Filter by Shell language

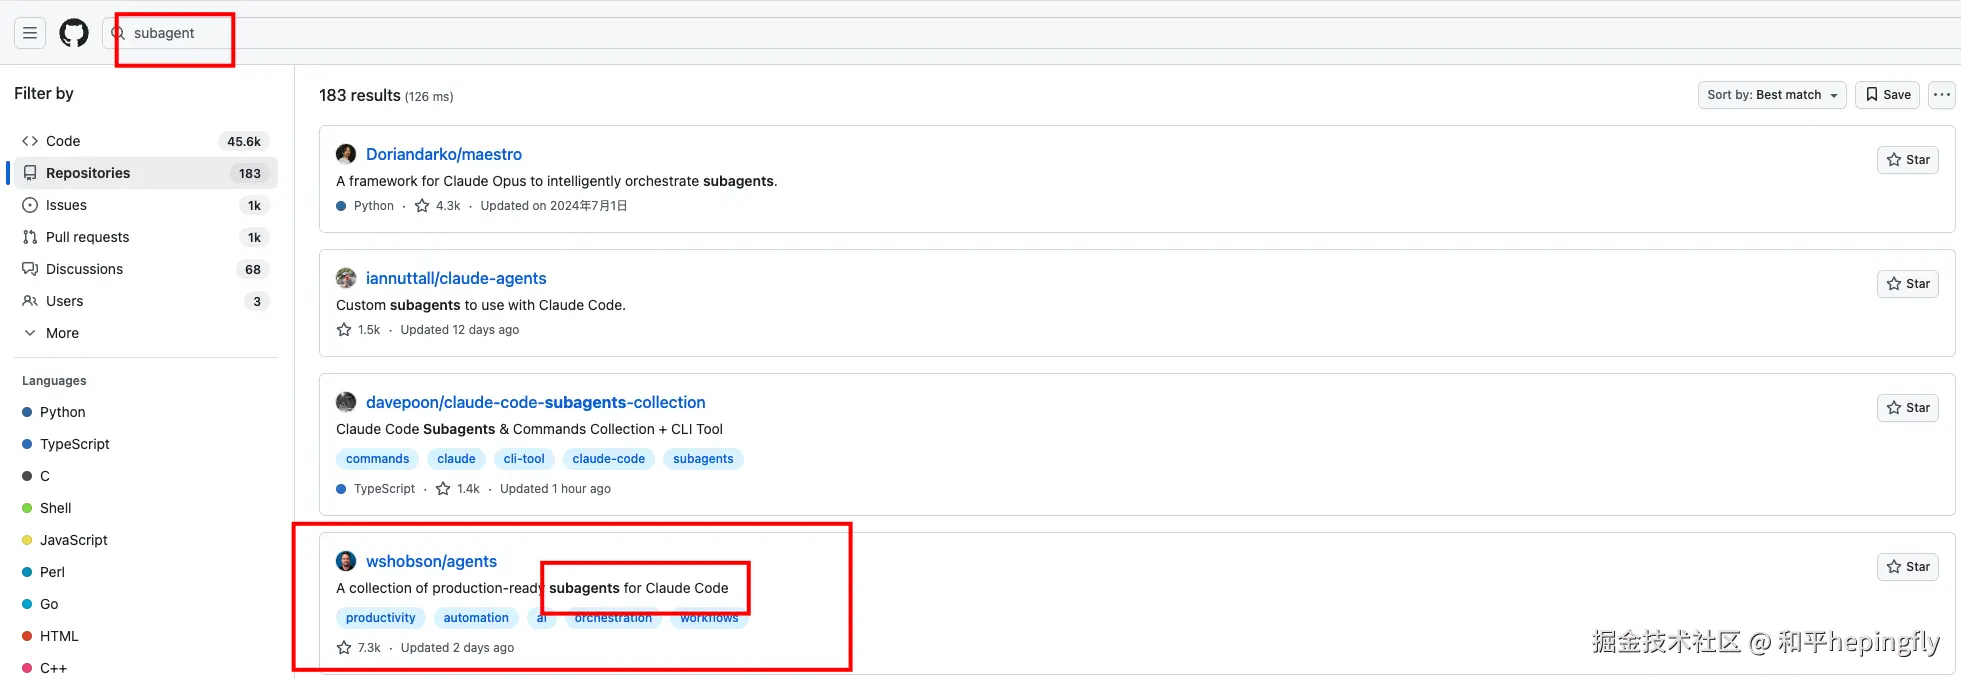click(47, 508)
